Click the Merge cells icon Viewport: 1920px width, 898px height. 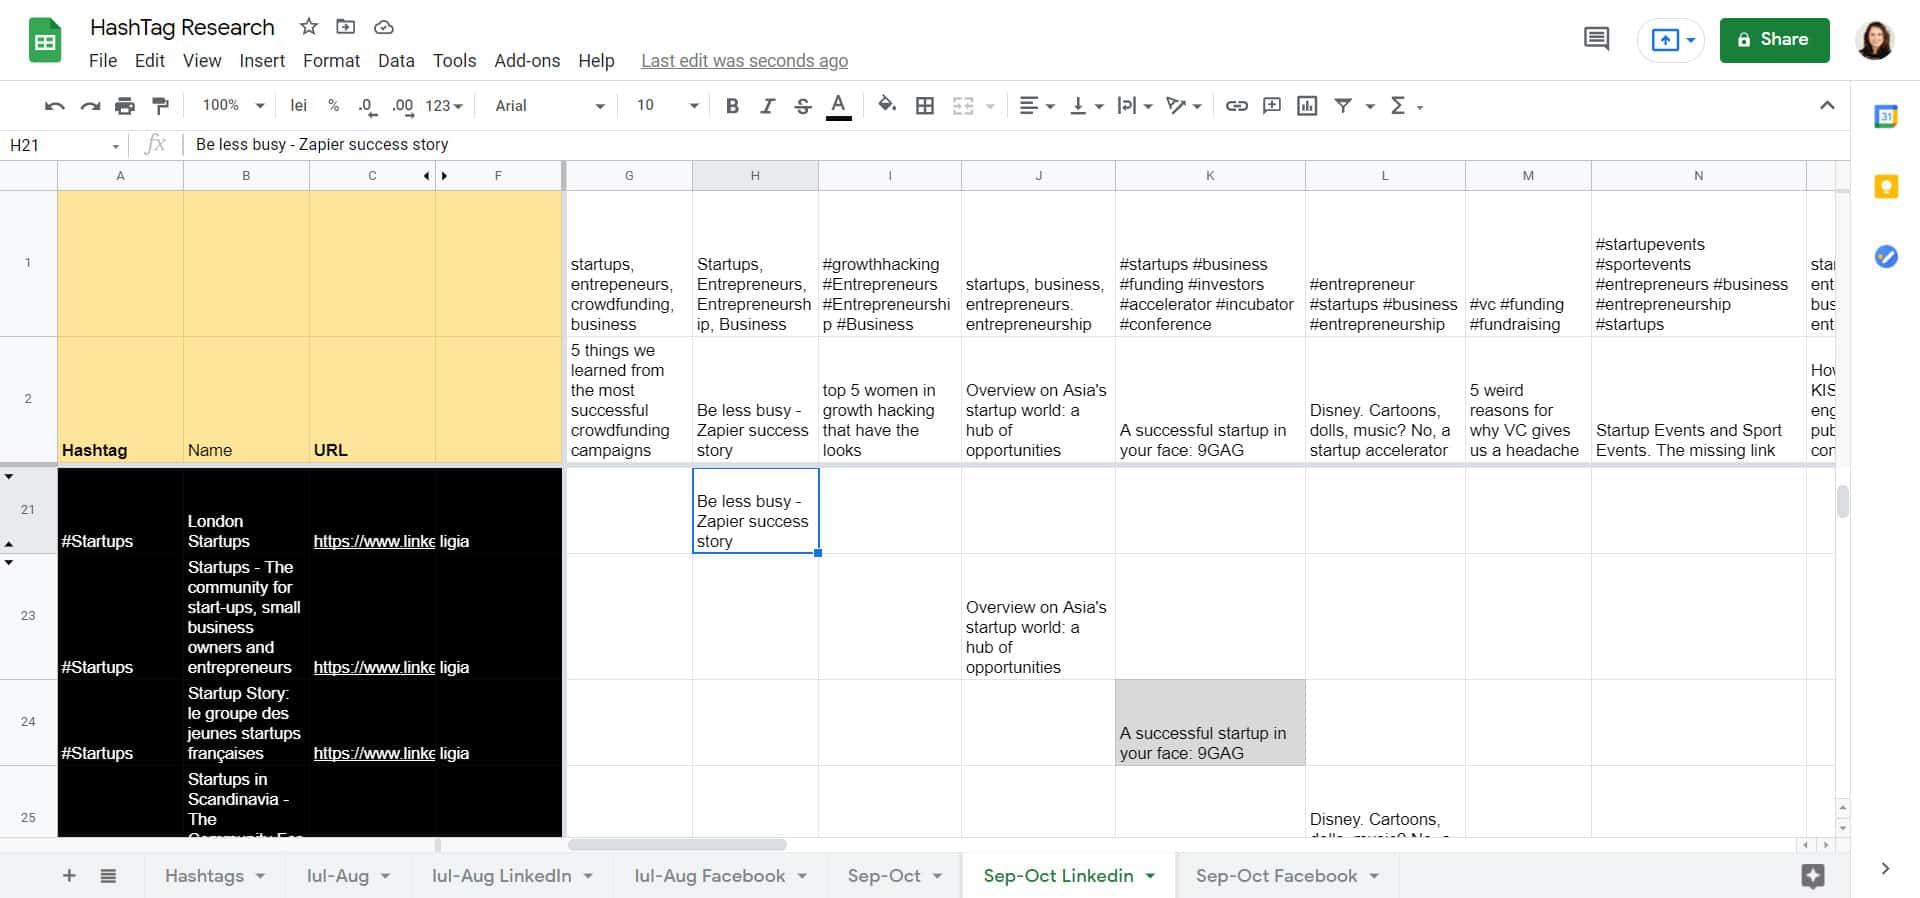[963, 106]
